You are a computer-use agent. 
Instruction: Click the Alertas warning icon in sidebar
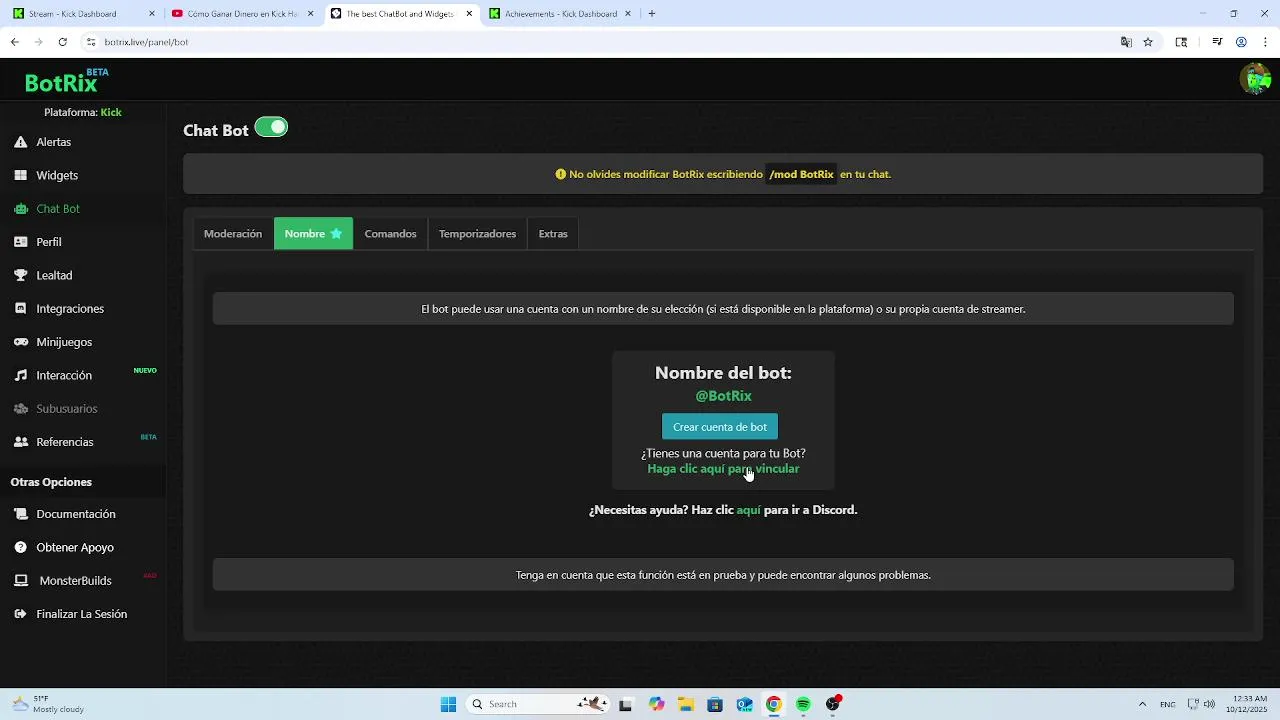[20, 142]
